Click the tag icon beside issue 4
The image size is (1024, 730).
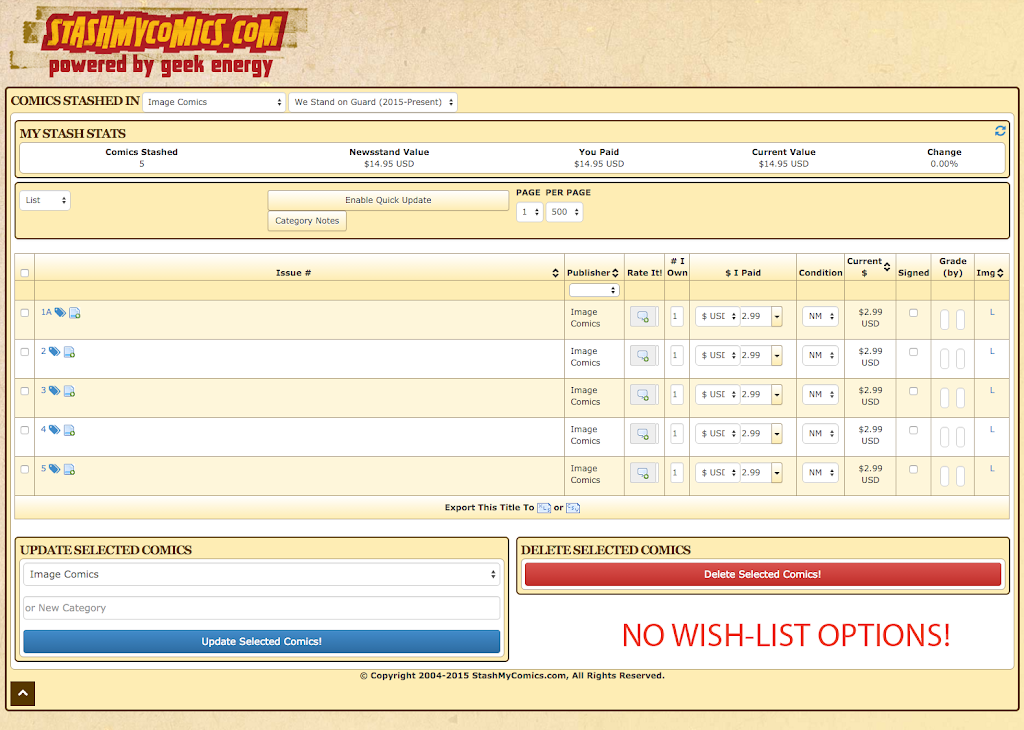[55, 430]
